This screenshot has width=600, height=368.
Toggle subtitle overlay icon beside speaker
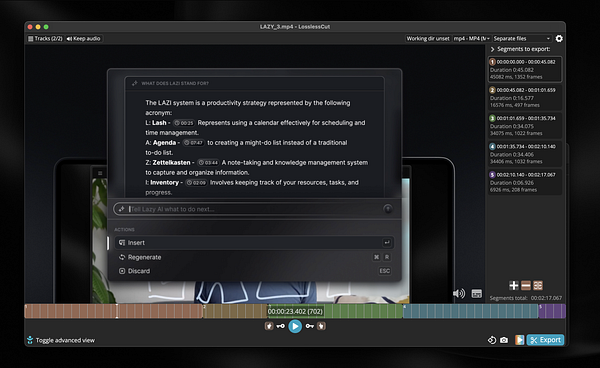coord(476,293)
